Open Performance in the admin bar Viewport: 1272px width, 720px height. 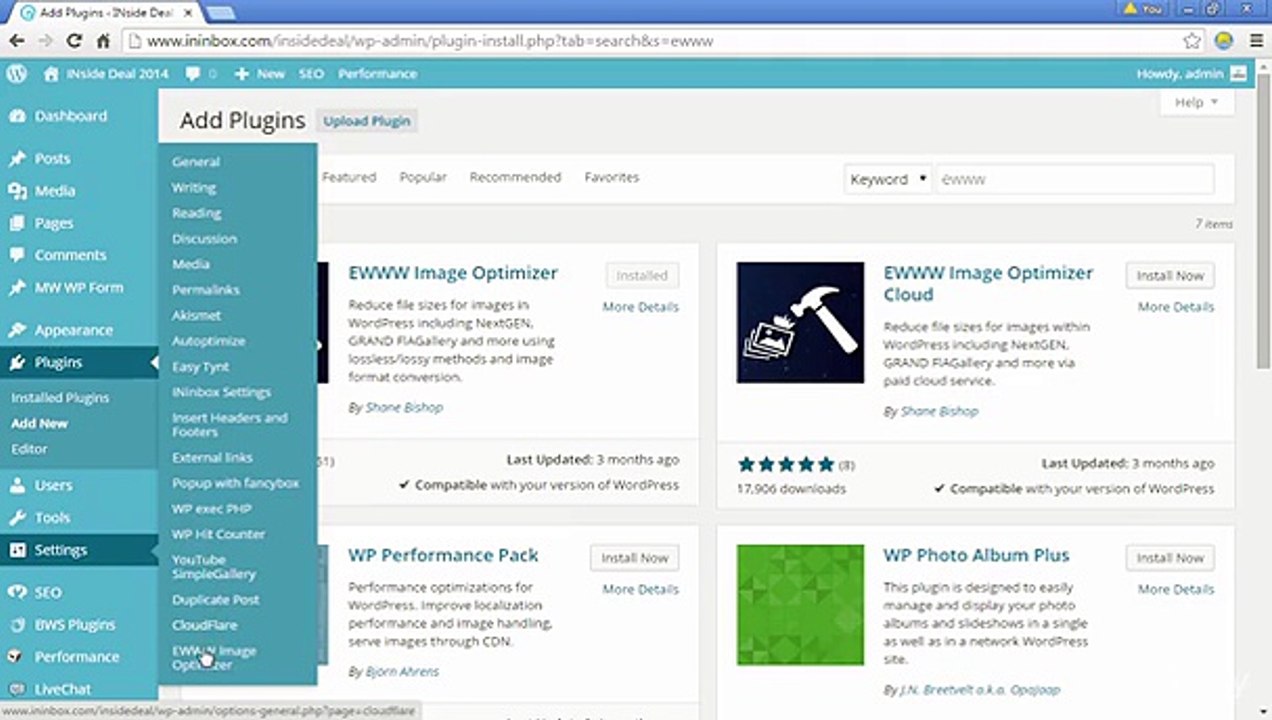click(x=377, y=74)
